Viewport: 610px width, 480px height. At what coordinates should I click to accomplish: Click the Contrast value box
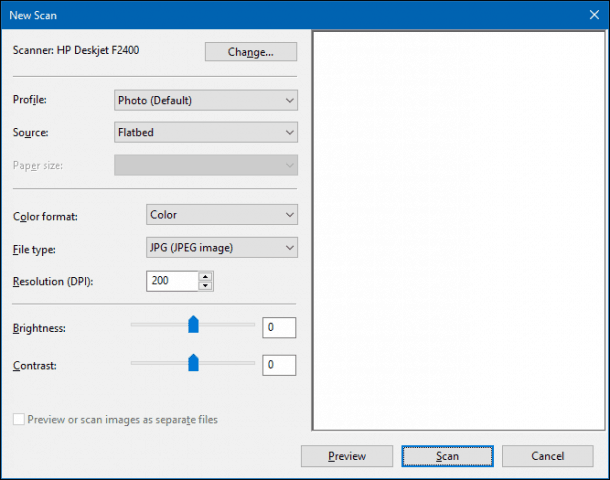click(x=279, y=365)
